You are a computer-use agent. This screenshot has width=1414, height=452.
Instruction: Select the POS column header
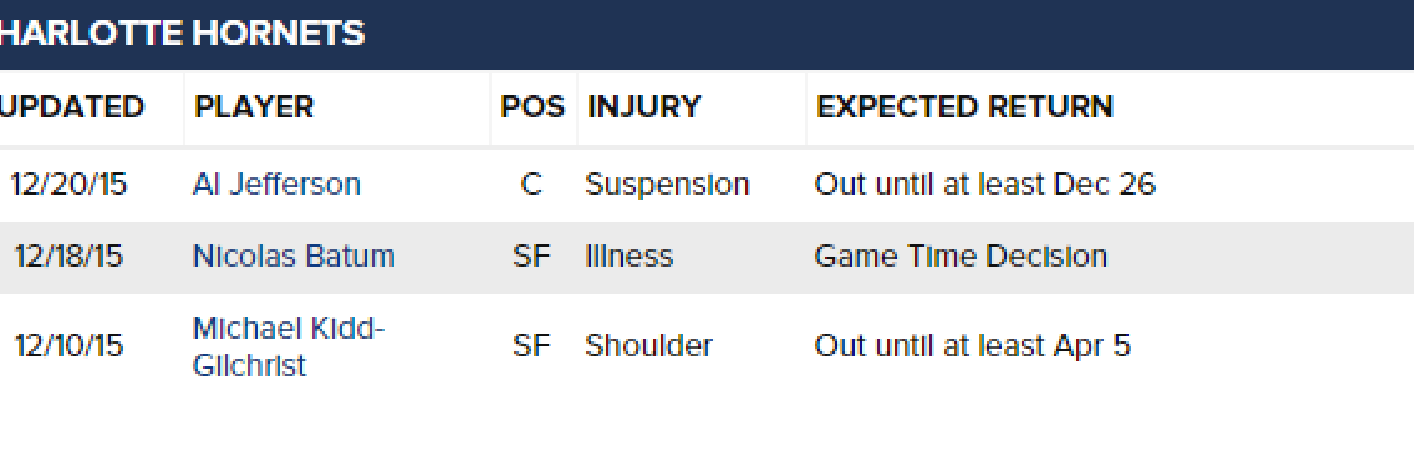click(x=533, y=107)
